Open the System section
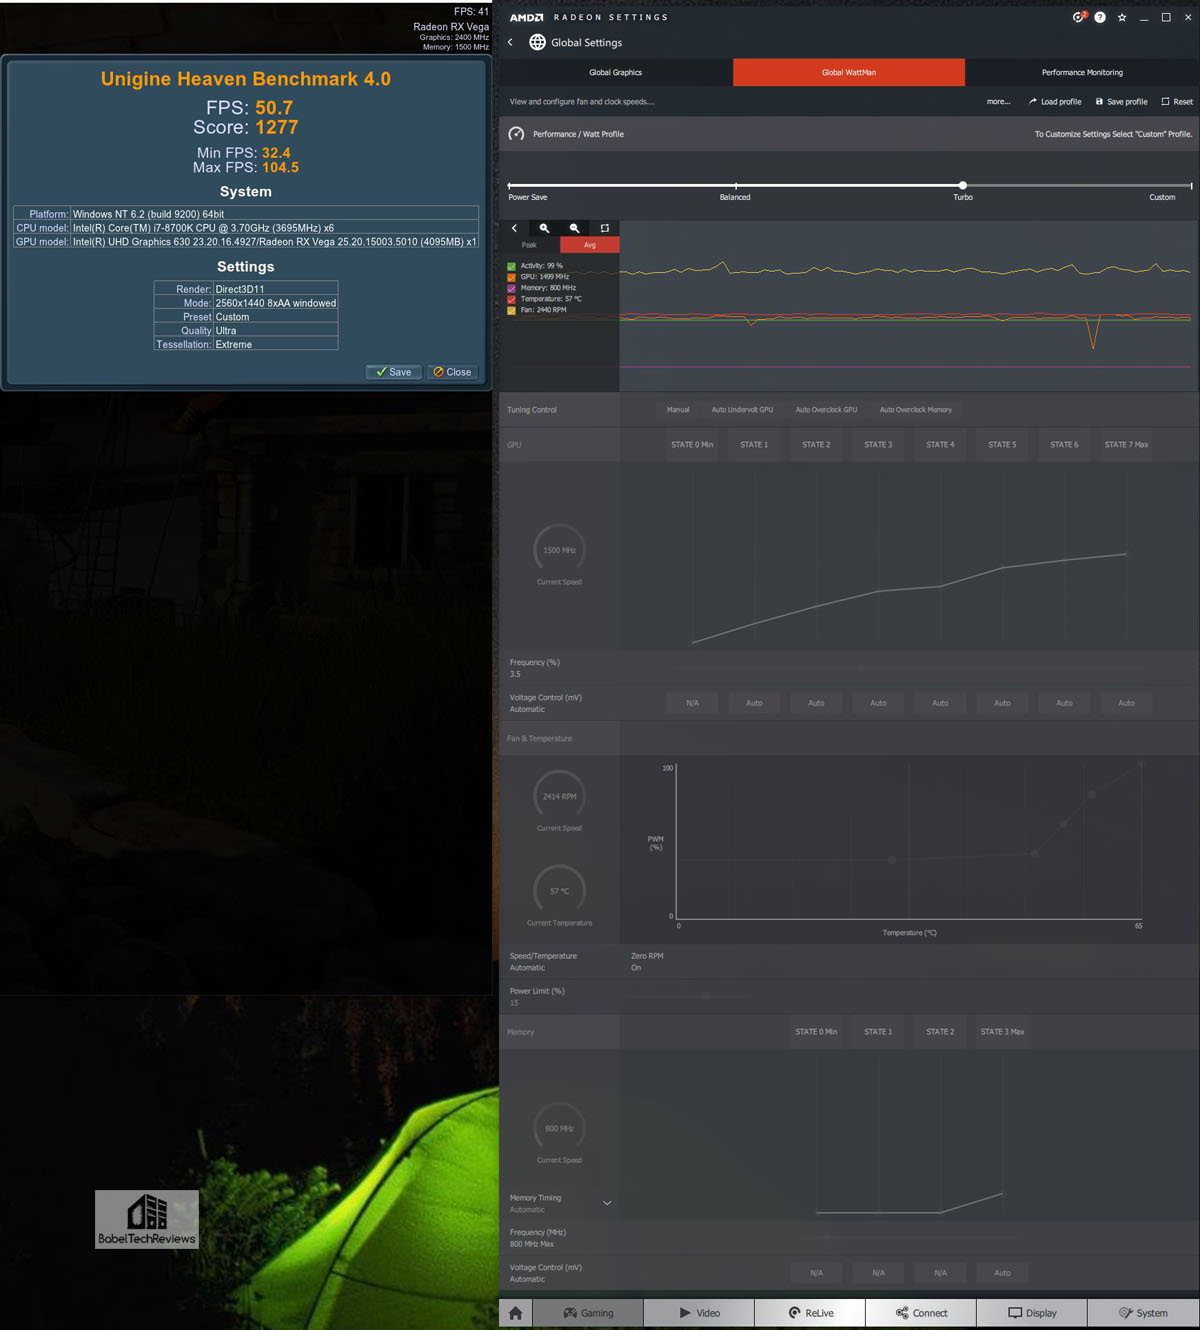This screenshot has height=1330, width=1200. [1143, 1313]
